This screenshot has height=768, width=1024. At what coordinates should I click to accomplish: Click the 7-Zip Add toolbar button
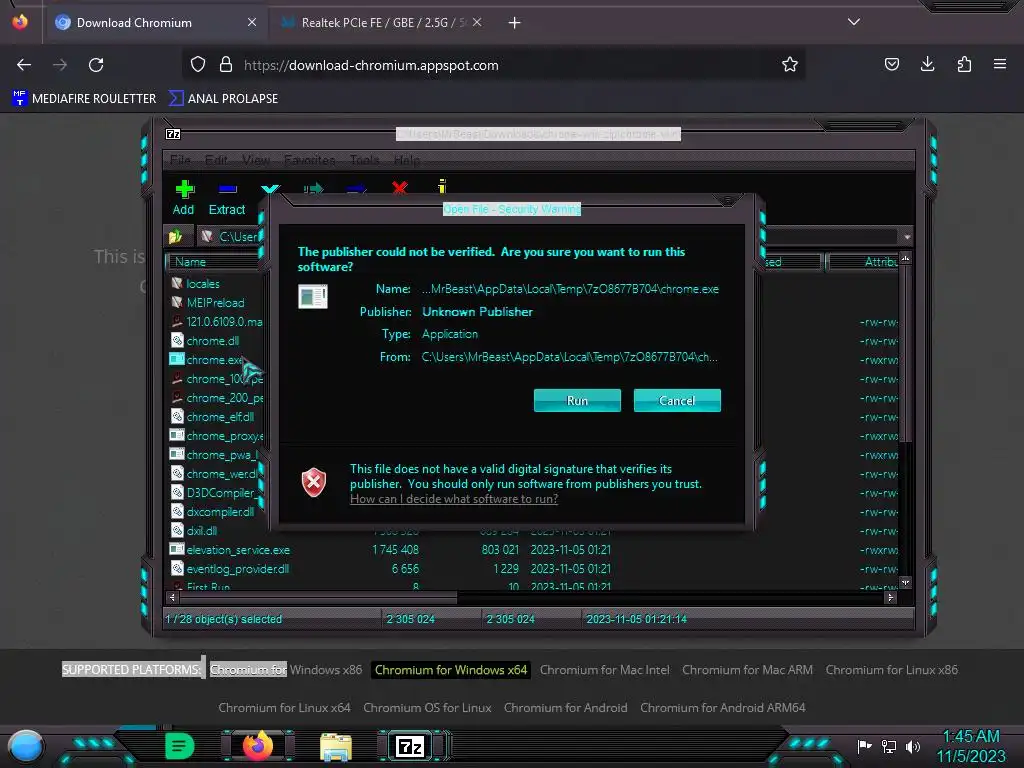[x=184, y=198]
